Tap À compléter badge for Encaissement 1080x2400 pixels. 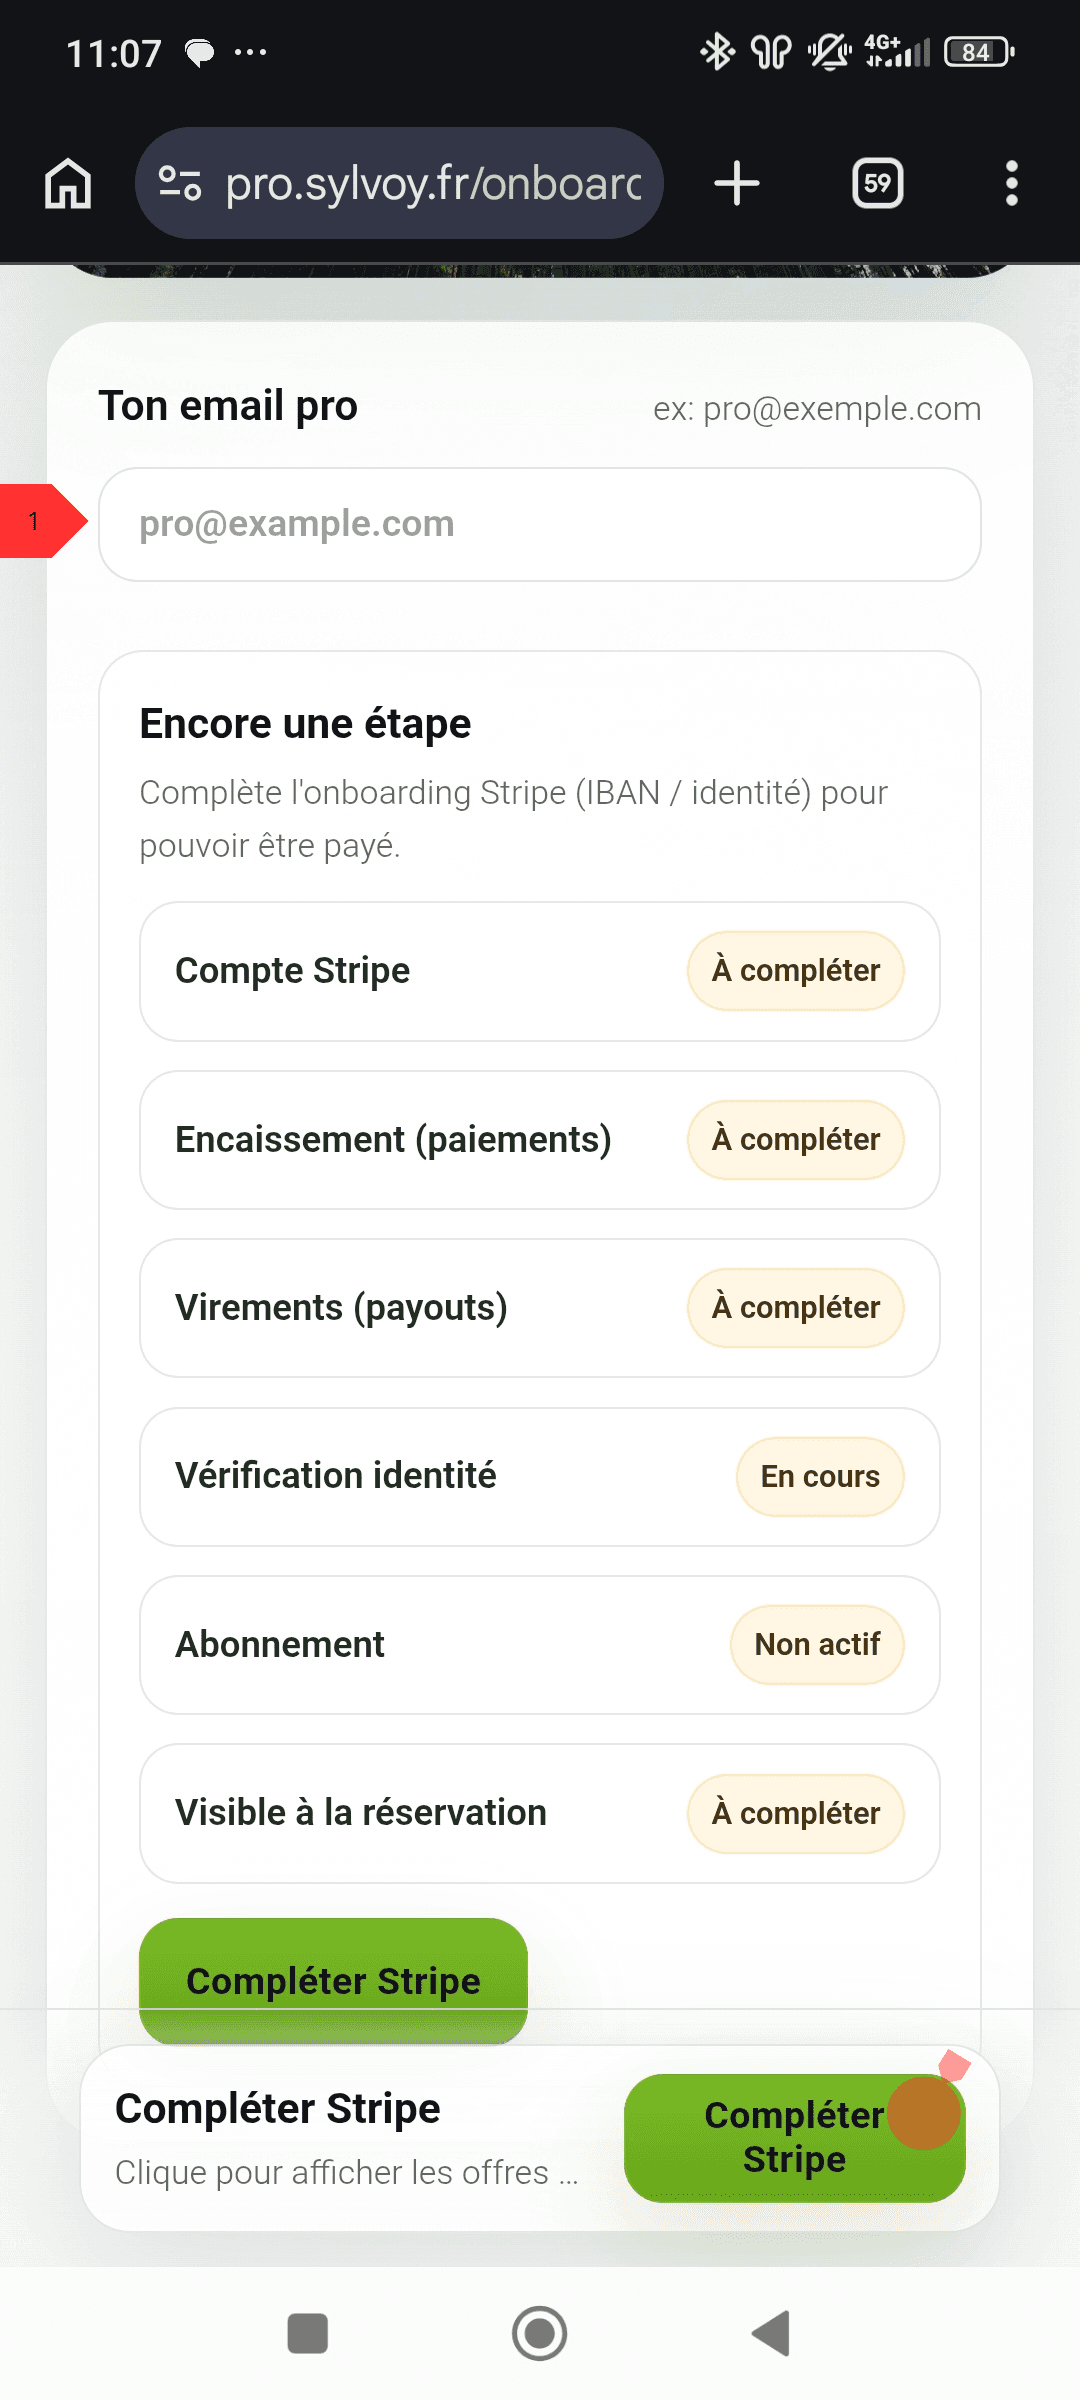pyautogui.click(x=795, y=1139)
